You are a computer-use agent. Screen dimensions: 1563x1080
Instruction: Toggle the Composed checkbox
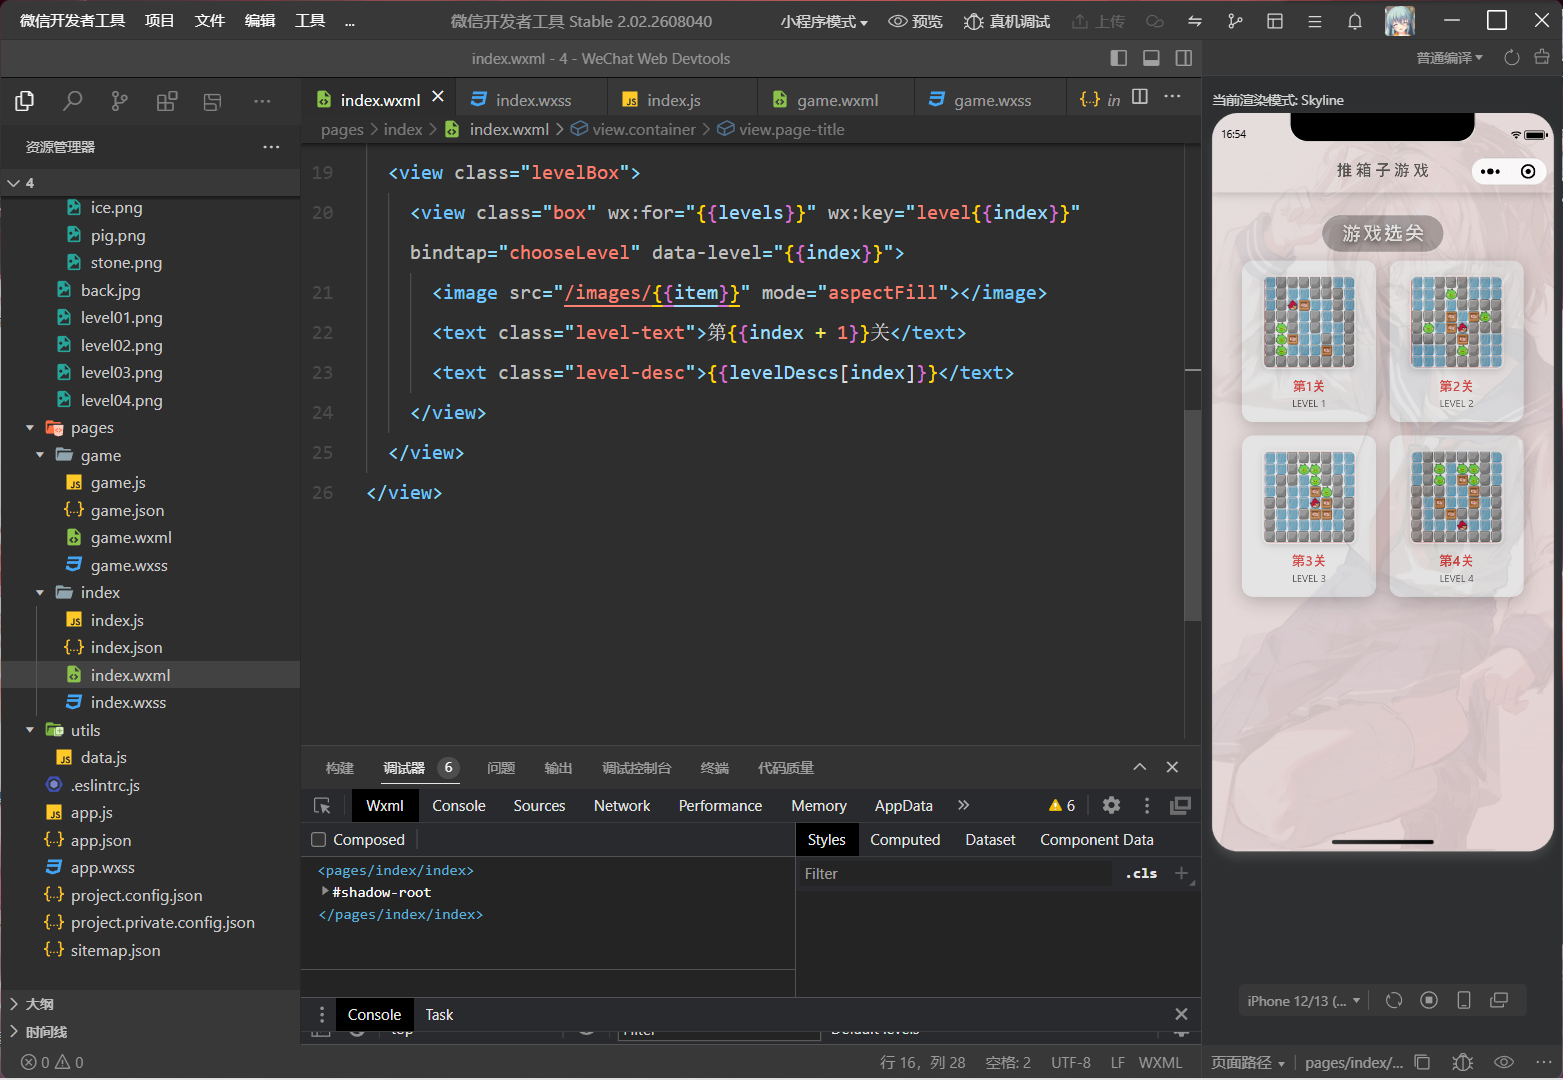click(x=319, y=840)
